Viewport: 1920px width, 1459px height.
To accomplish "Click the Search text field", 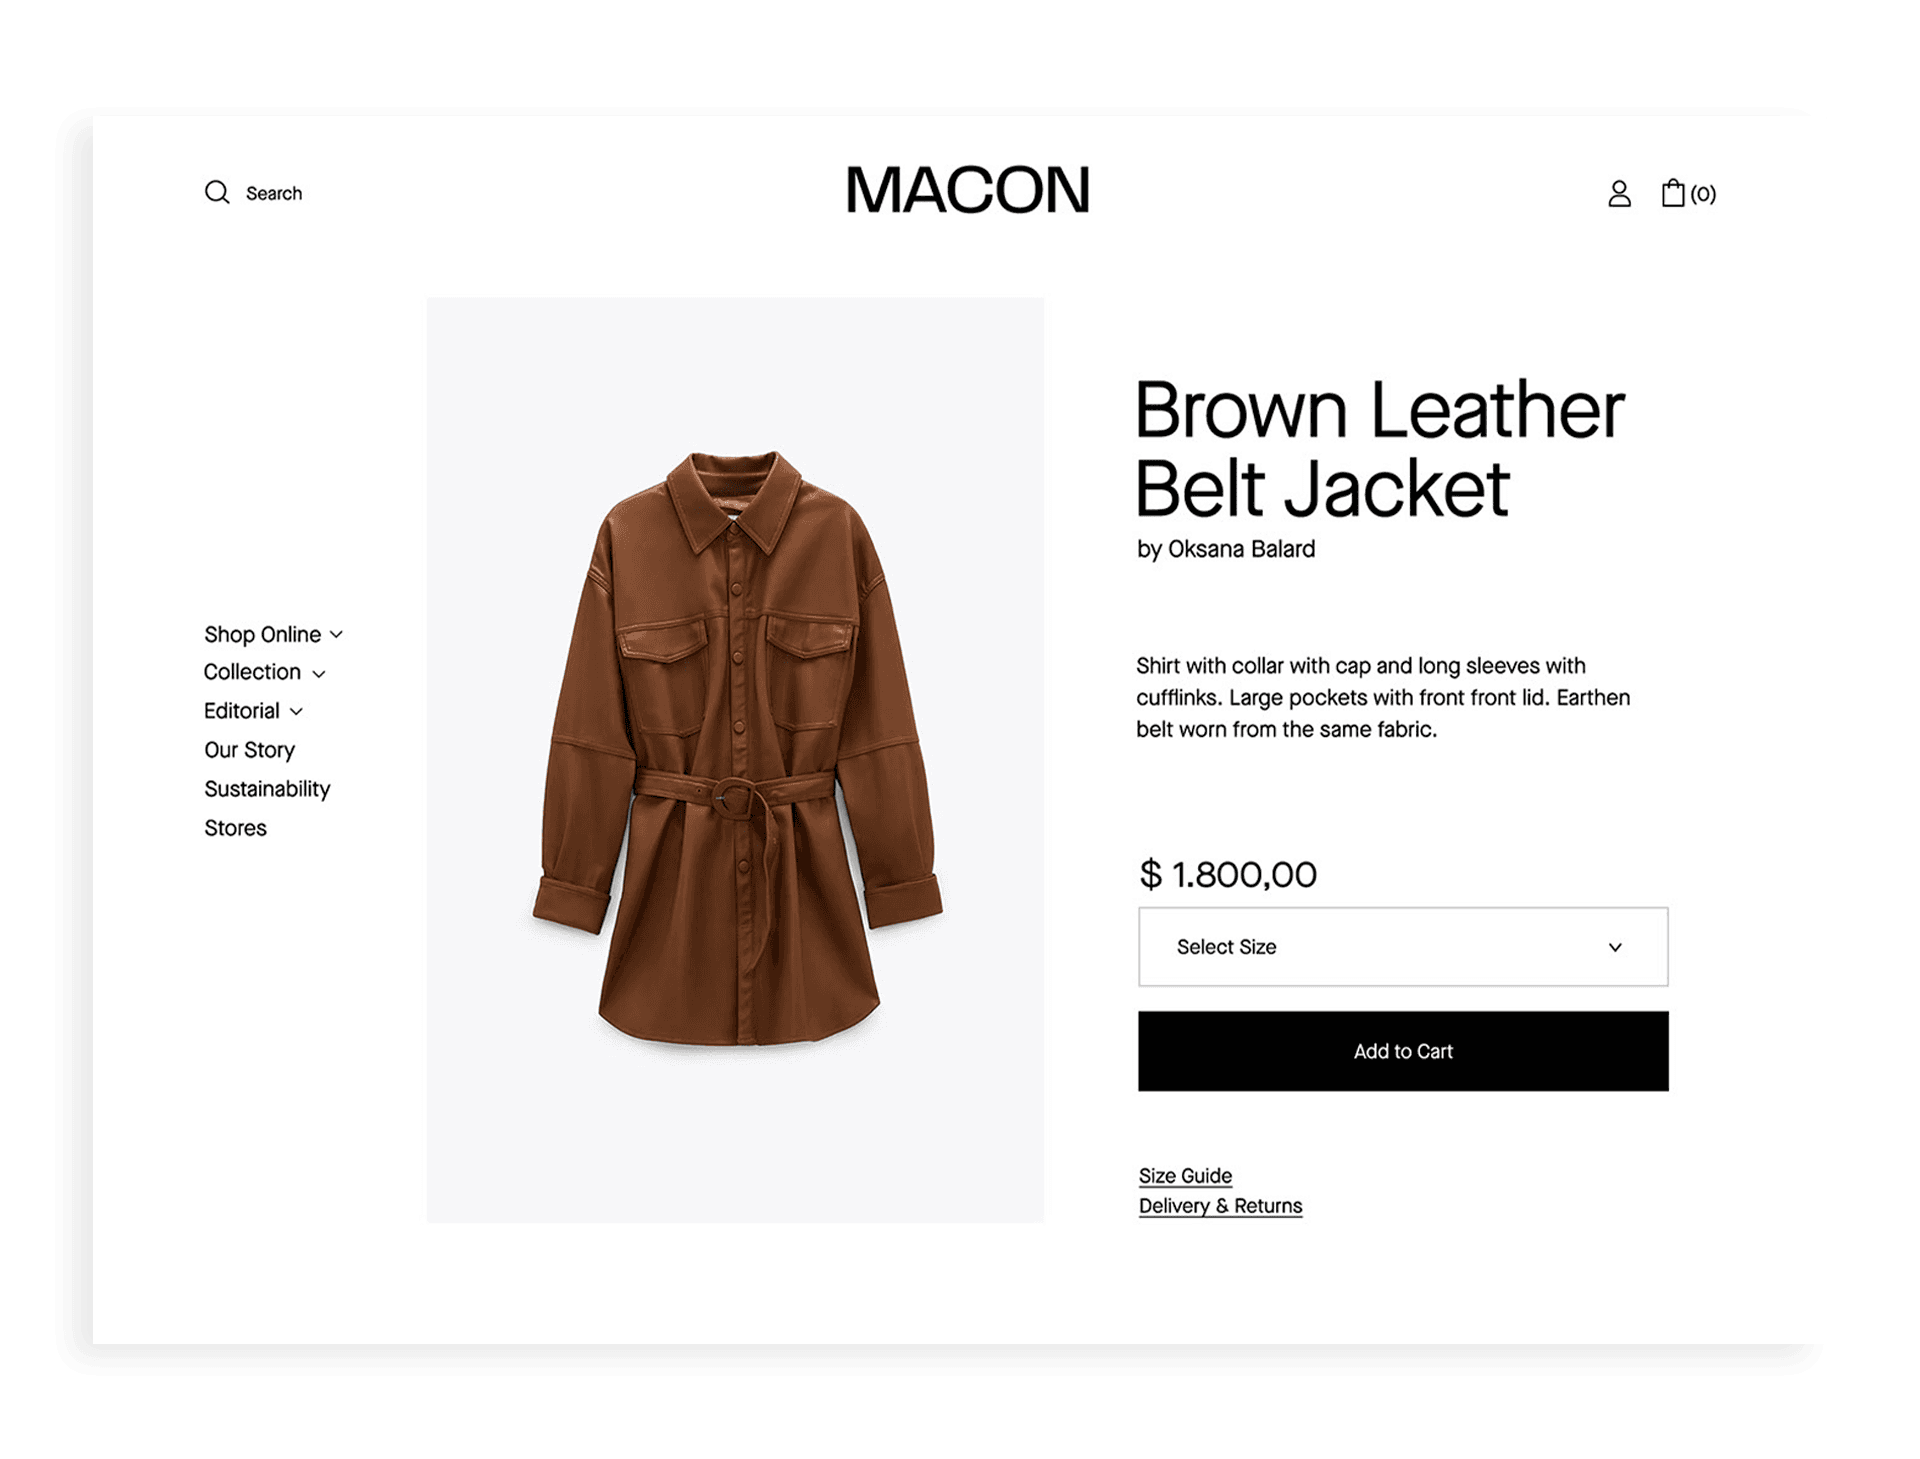I will 274,193.
